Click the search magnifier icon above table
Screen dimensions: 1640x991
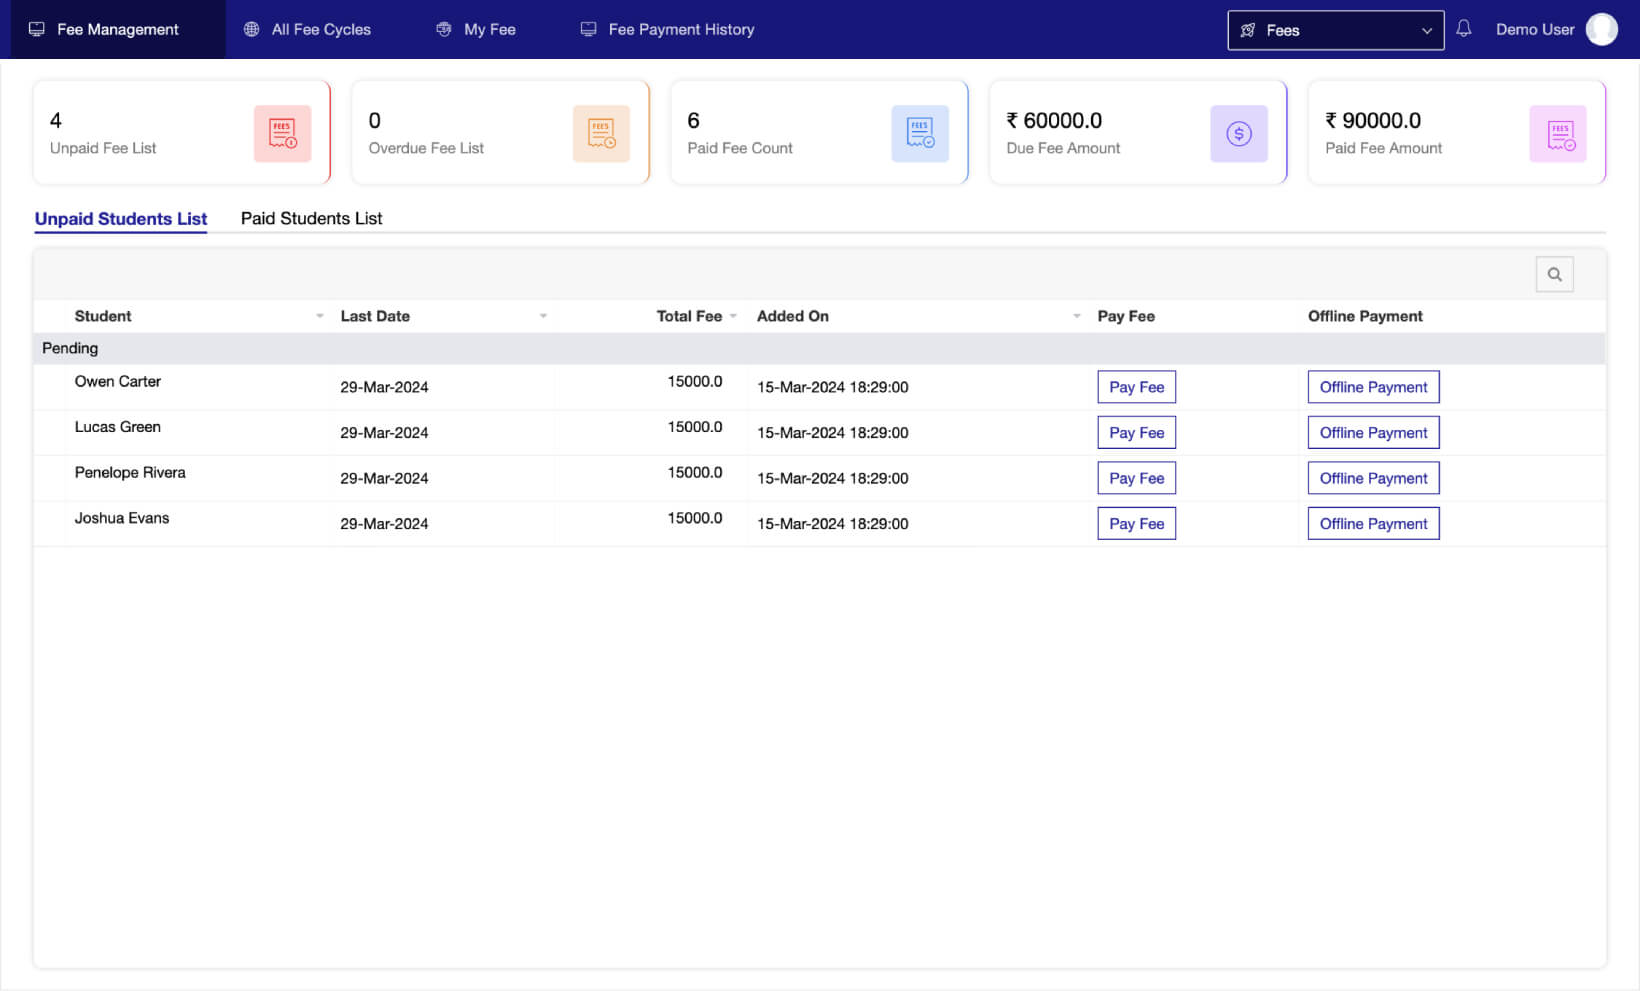(x=1554, y=274)
